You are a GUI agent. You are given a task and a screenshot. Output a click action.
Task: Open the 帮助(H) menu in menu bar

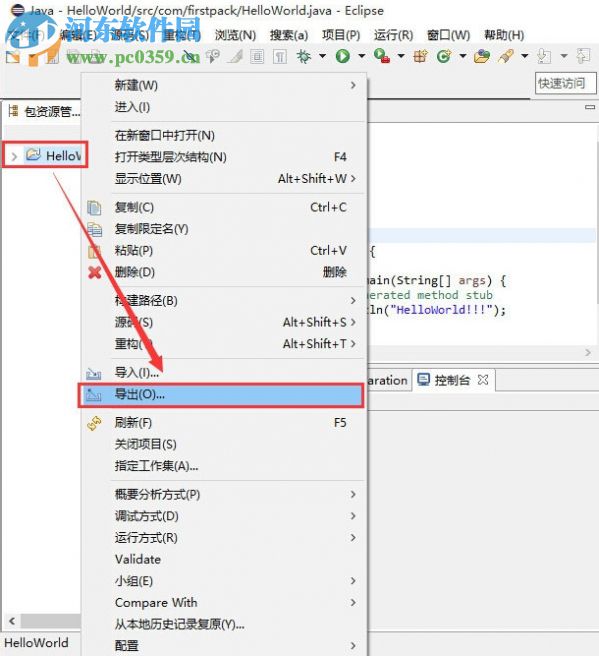click(504, 35)
